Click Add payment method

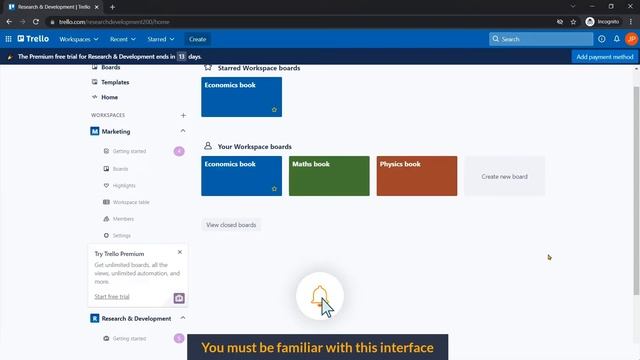[x=604, y=57]
